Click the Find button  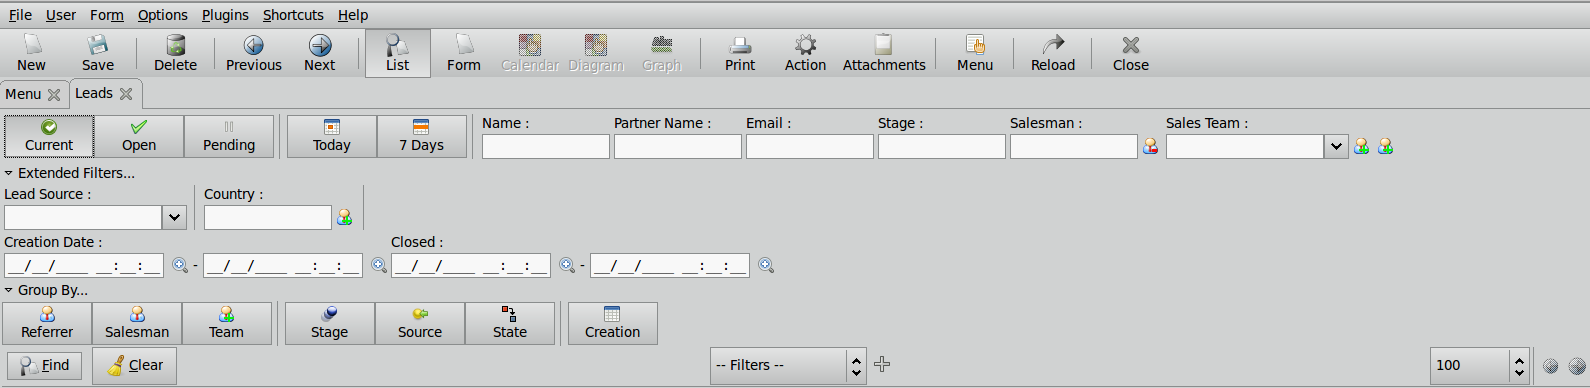45,366
